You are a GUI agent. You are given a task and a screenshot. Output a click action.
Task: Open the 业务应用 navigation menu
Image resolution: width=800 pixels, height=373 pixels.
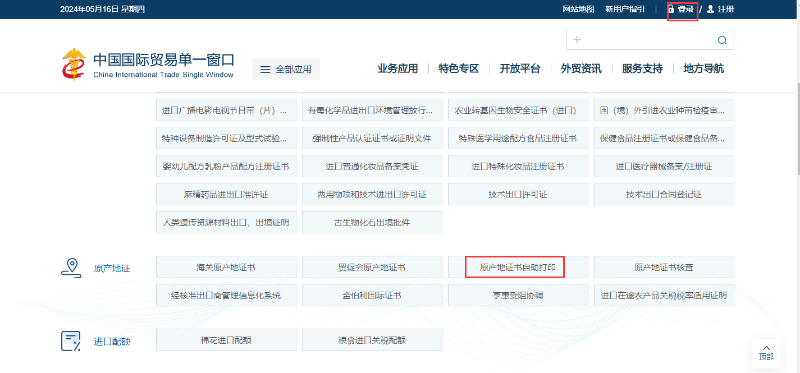[397, 68]
